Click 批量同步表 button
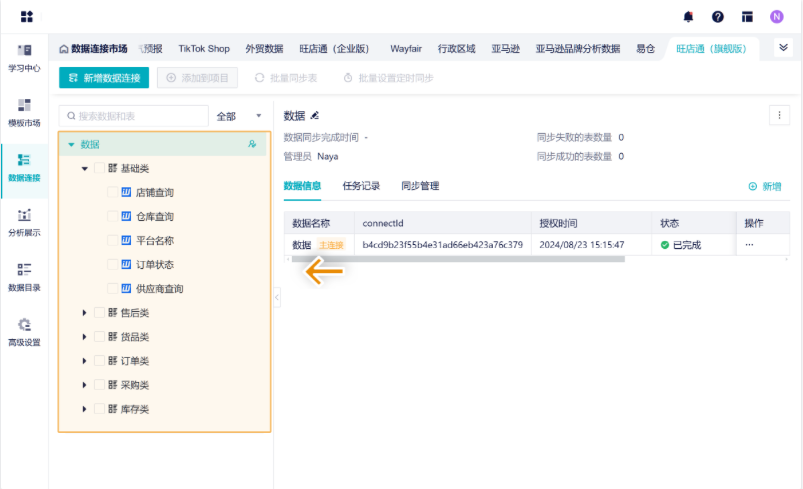This screenshot has height=489, width=803. [286, 78]
